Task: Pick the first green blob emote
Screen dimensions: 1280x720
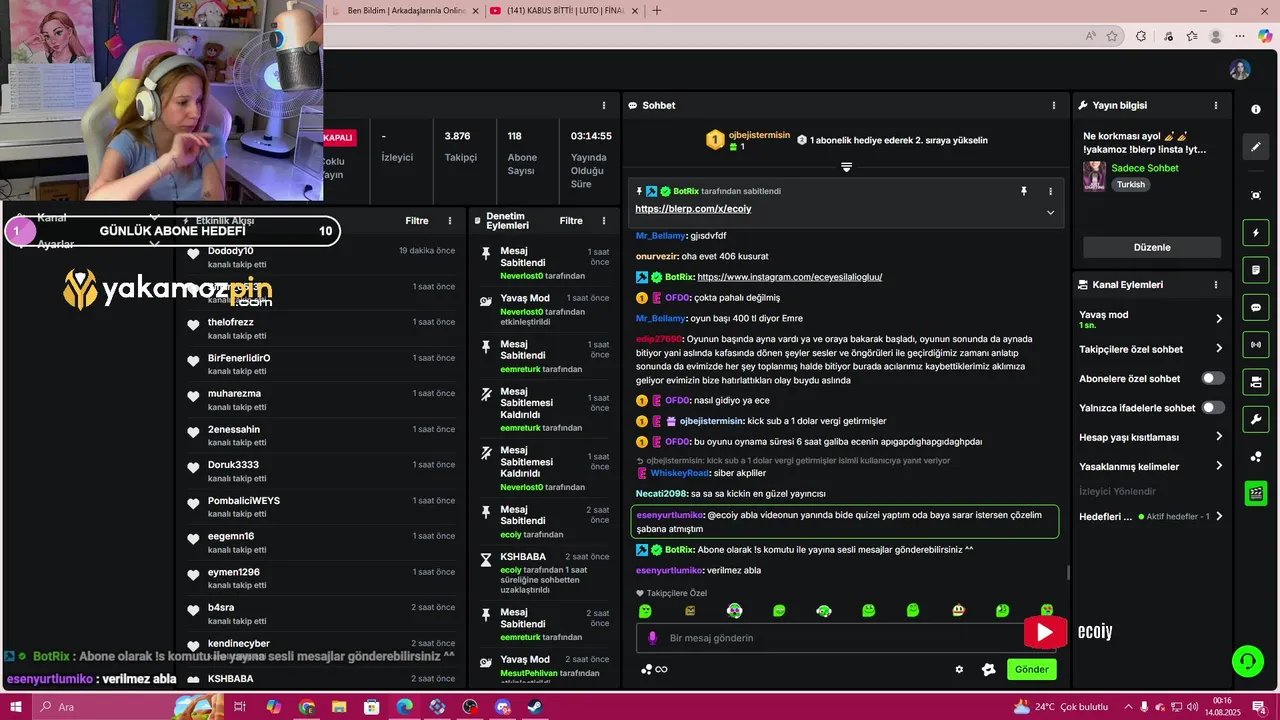Action: point(645,611)
